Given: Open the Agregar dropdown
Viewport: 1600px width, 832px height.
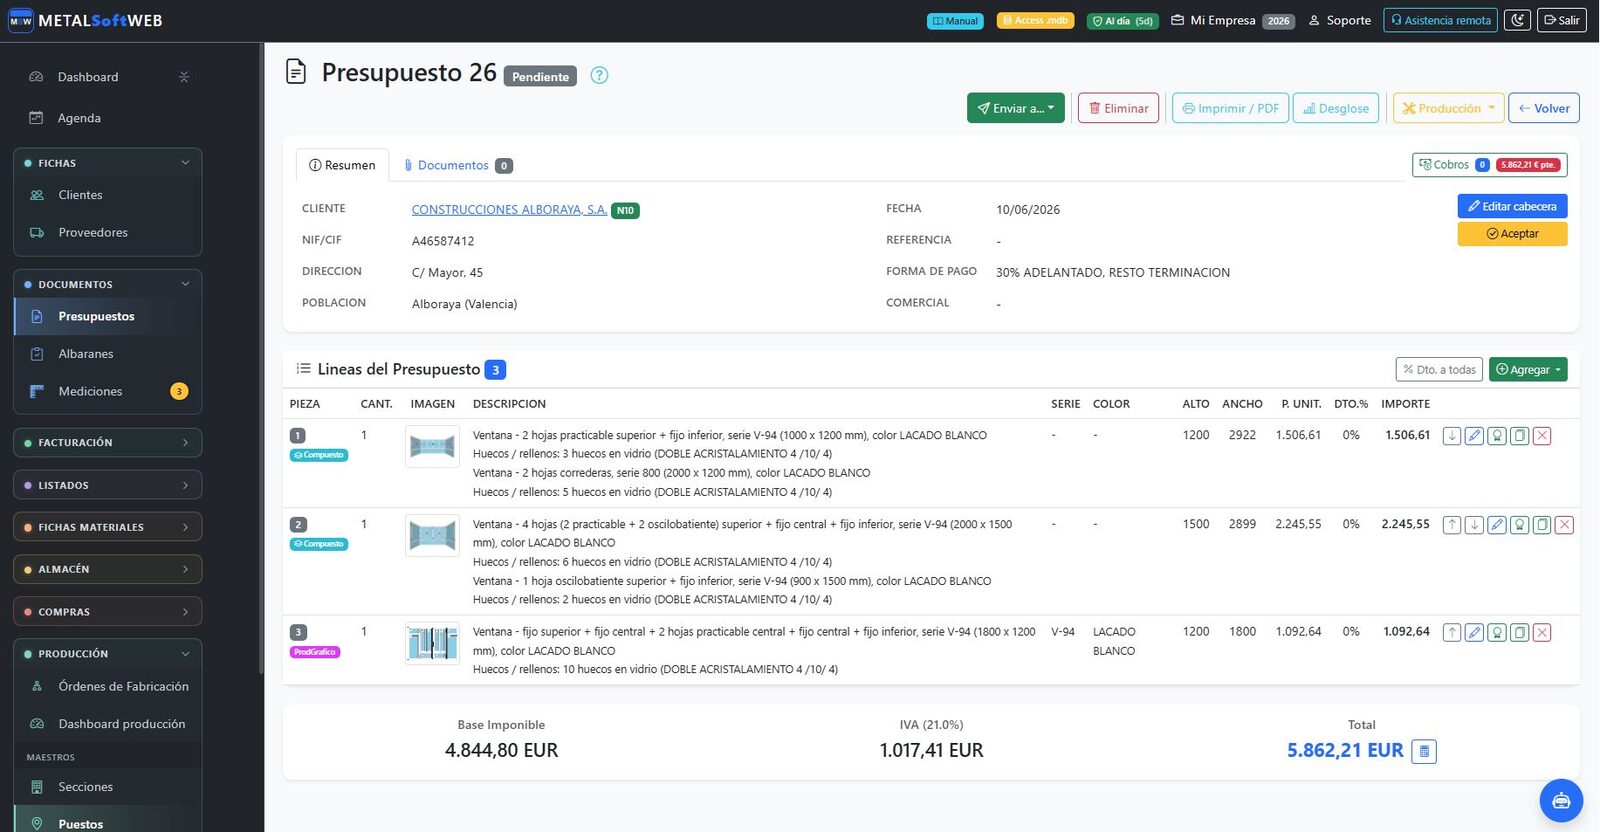Looking at the screenshot, I should tap(1528, 369).
